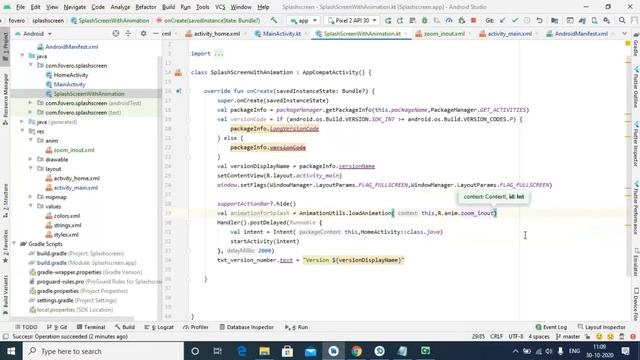This screenshot has width=640, height=360.
Task: Click the happy smiley feedback icon
Action: click(x=599, y=337)
